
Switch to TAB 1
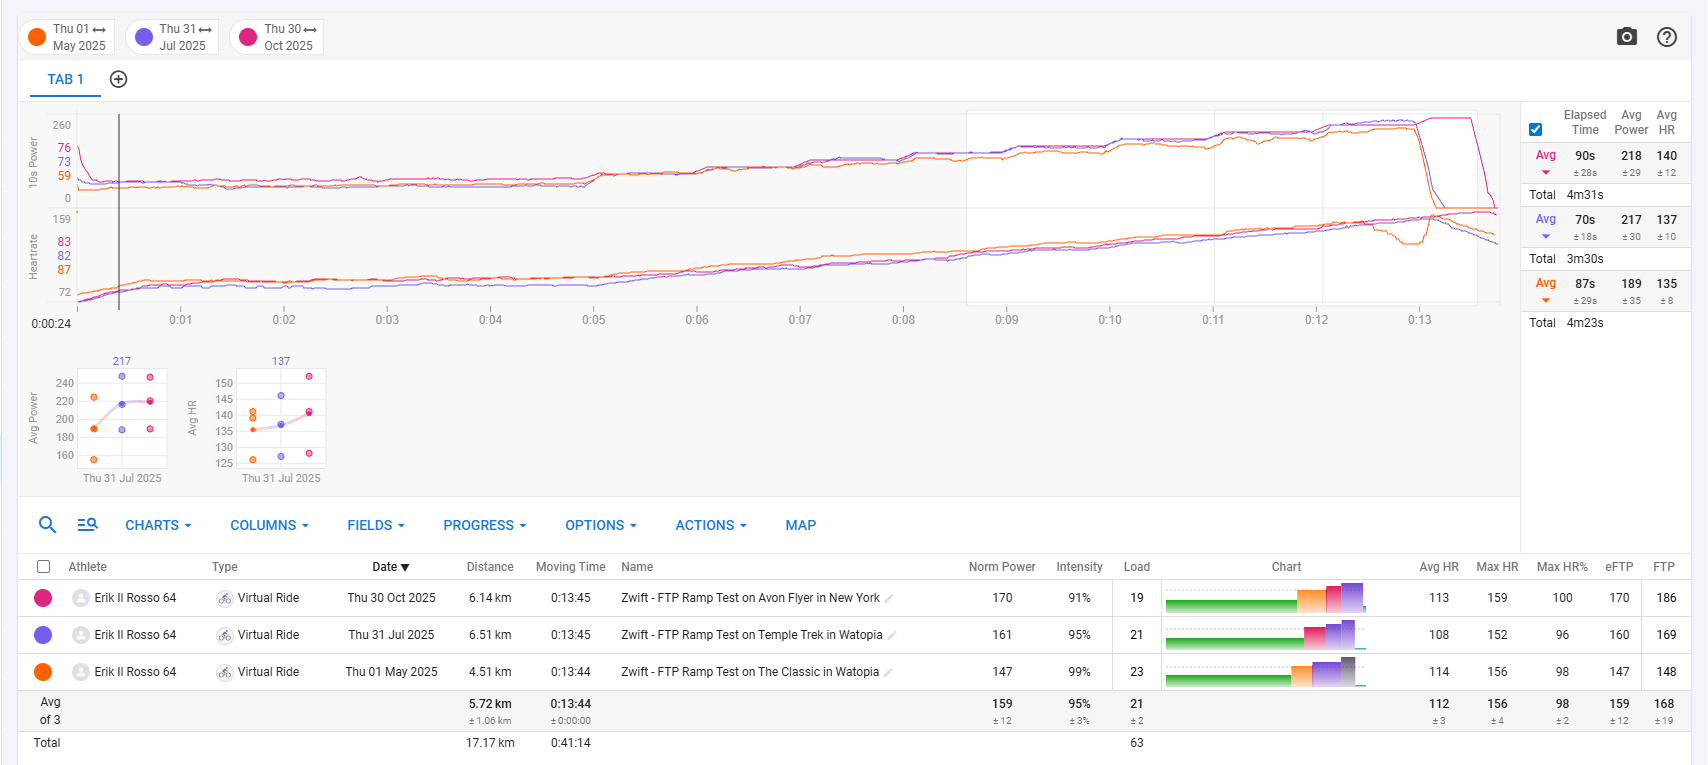point(65,79)
